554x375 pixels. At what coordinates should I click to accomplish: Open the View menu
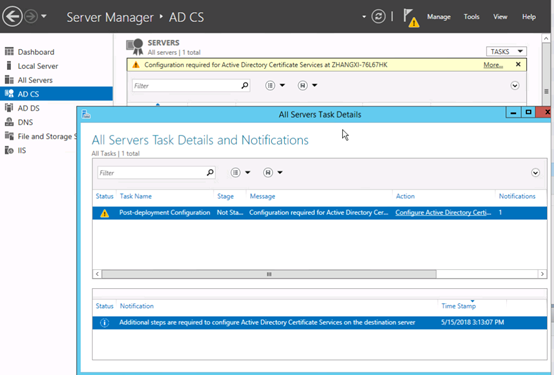[500, 17]
